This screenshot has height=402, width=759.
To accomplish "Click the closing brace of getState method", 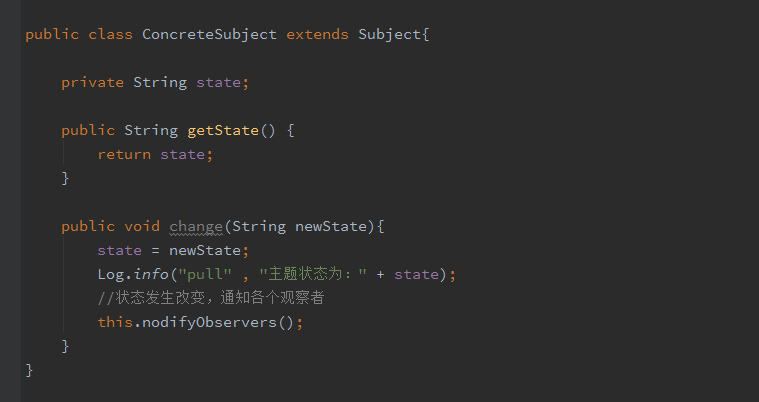I will pyautogui.click(x=65, y=179).
